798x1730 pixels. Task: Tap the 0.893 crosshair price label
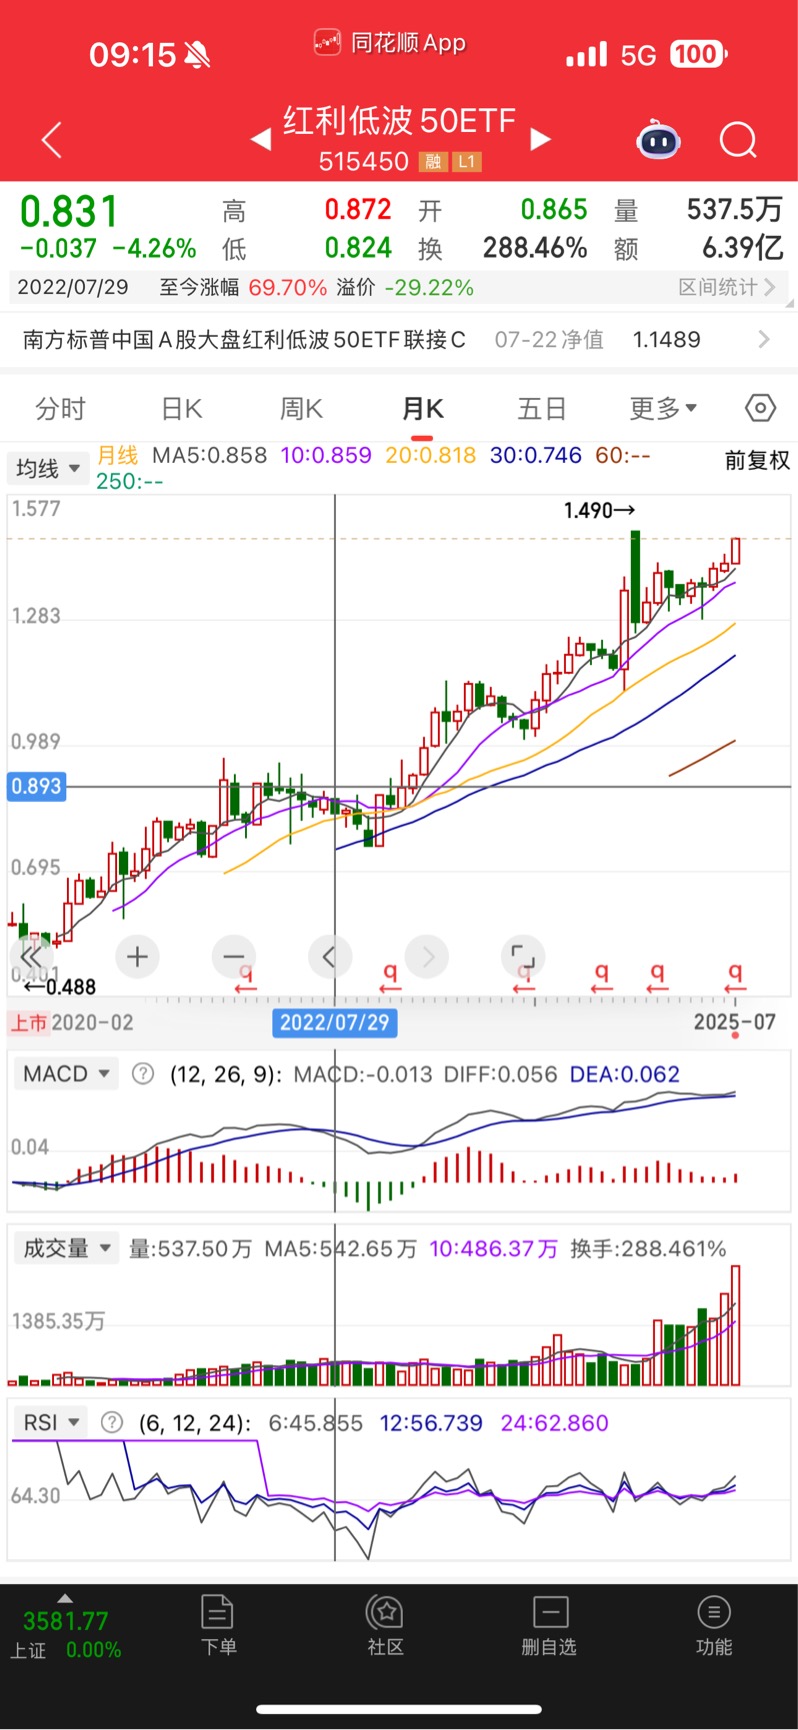point(37,787)
